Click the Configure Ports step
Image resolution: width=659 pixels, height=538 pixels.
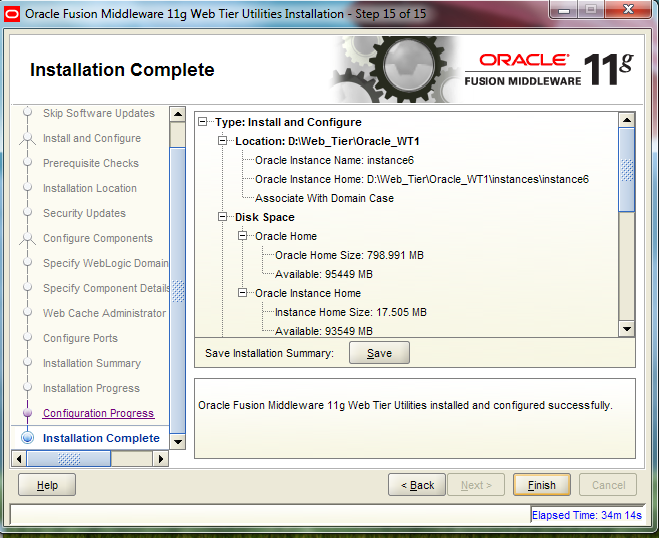[x=80, y=338]
